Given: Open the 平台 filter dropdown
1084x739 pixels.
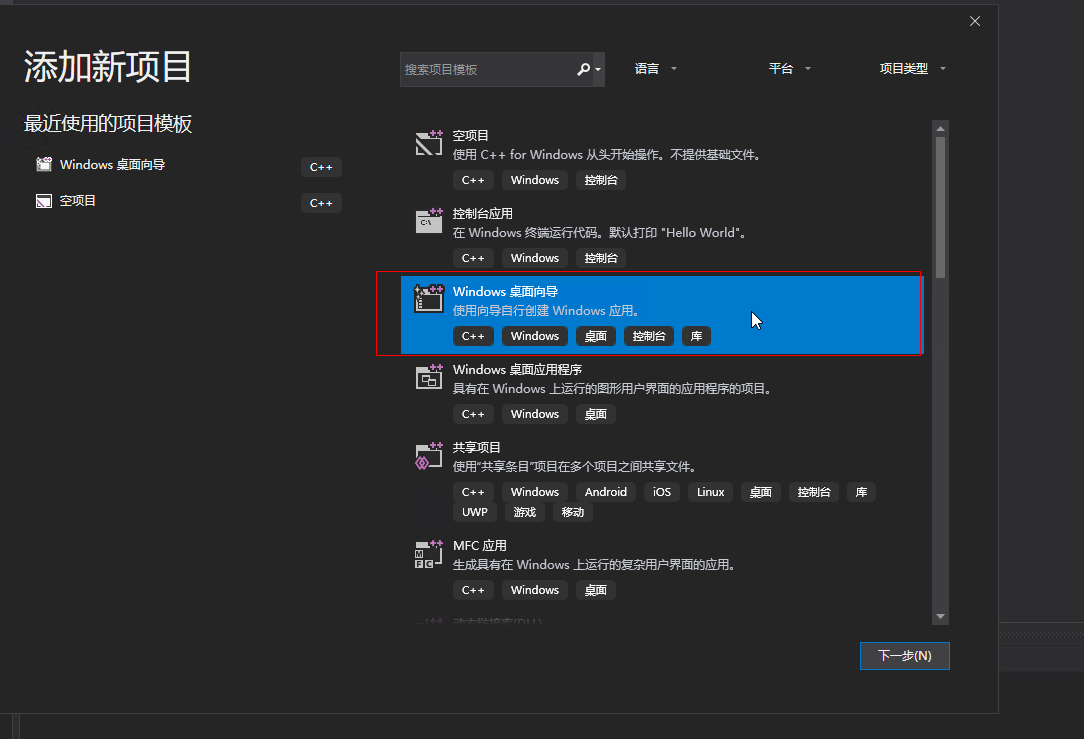Looking at the screenshot, I should click(x=789, y=68).
